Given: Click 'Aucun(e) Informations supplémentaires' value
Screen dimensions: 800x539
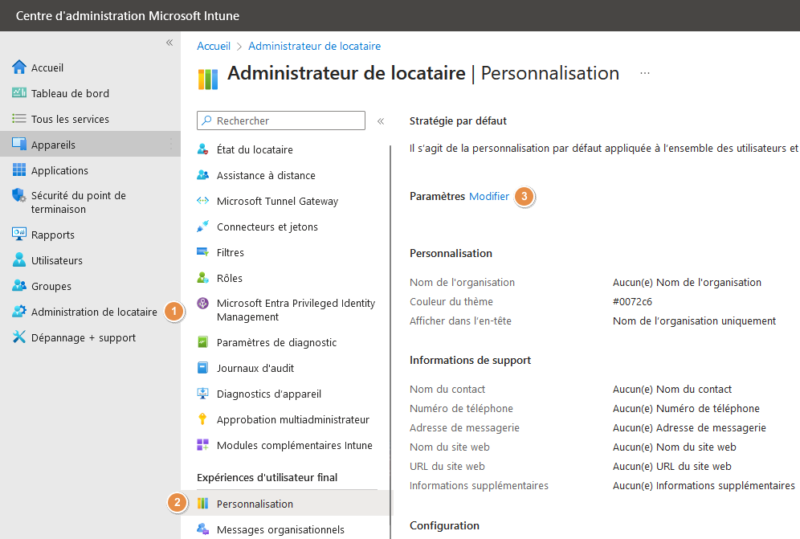Looking at the screenshot, I should coord(704,485).
